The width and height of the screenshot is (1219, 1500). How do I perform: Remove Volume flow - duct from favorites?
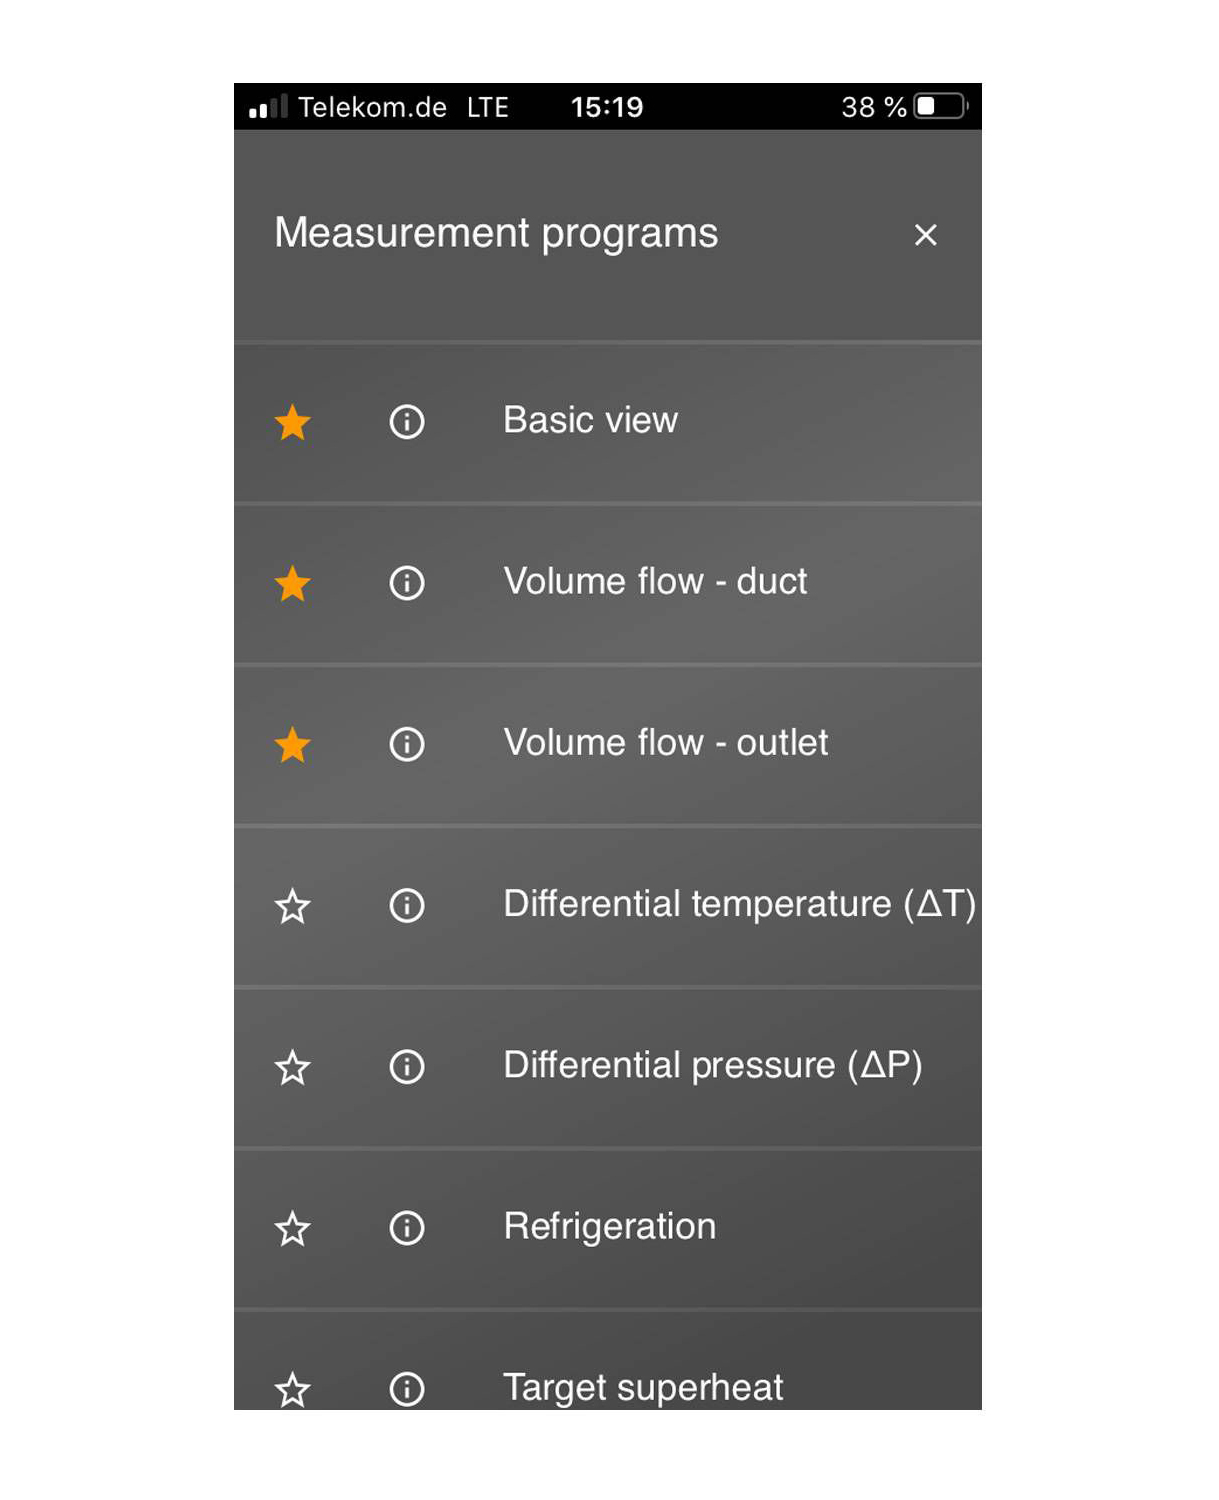point(293,583)
